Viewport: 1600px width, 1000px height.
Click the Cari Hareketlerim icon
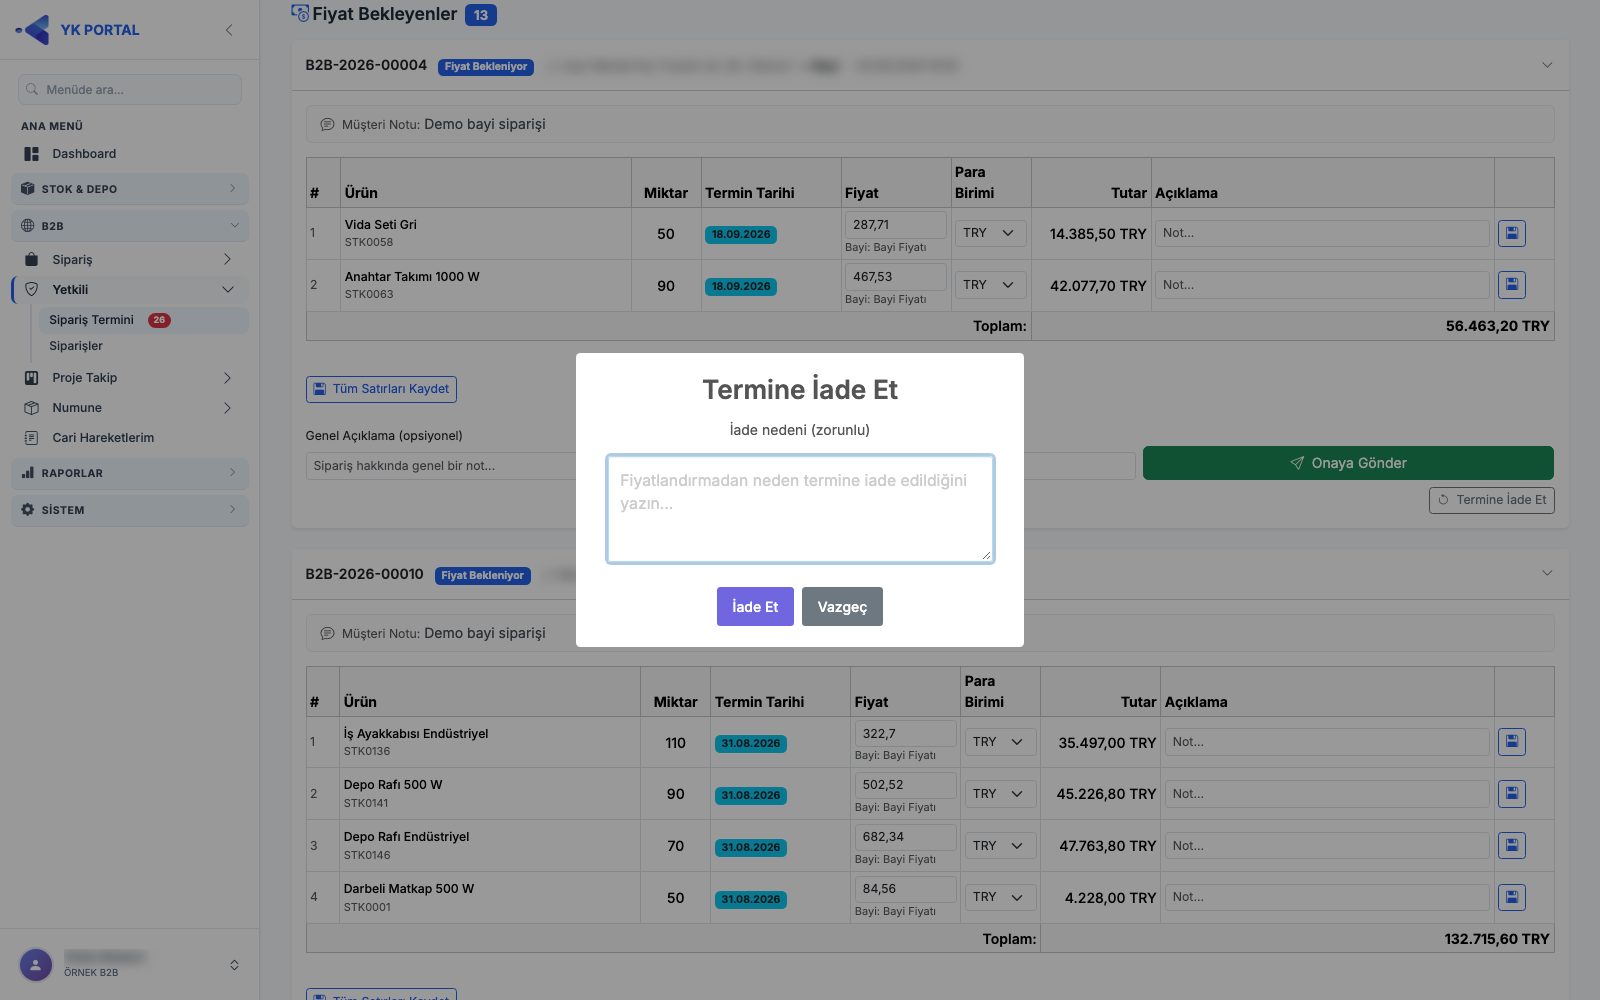pyautogui.click(x=31, y=438)
